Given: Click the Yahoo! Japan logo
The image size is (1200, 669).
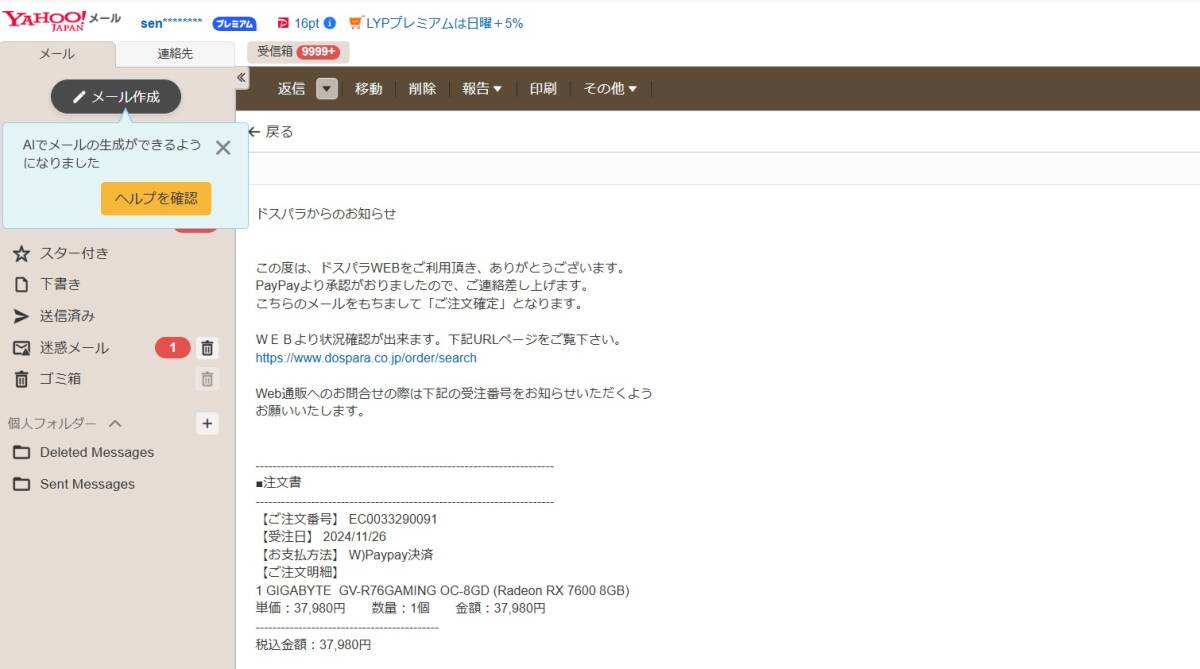Looking at the screenshot, I should (x=45, y=20).
